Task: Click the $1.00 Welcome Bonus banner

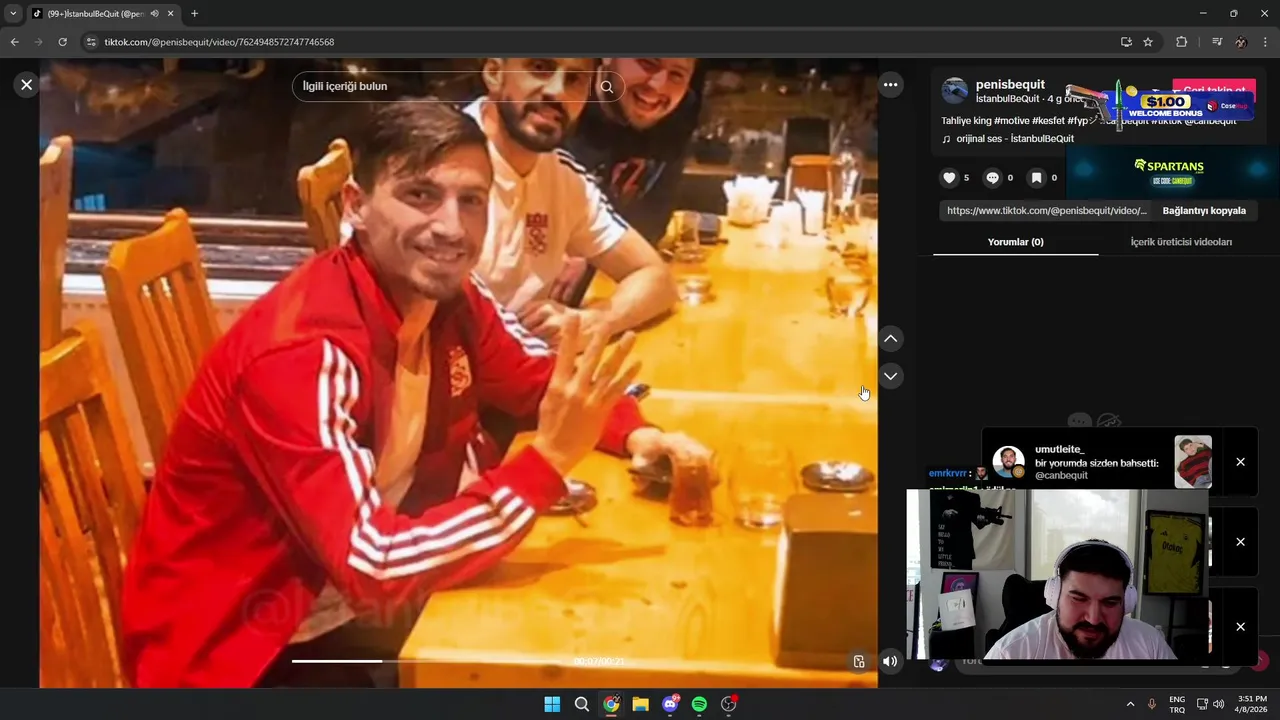Action: tap(1160, 105)
